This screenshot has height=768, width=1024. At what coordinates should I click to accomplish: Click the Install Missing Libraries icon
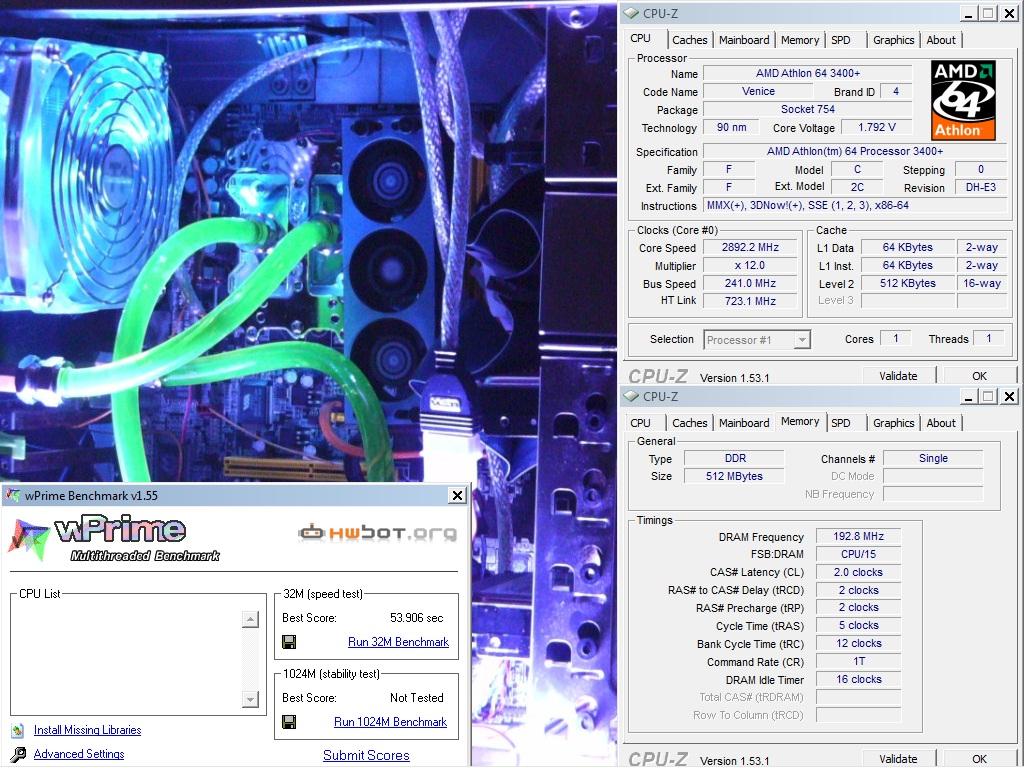(x=18, y=730)
